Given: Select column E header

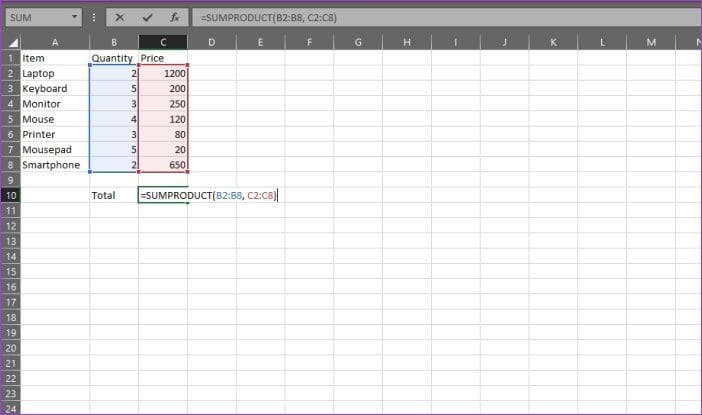Looking at the screenshot, I should tap(261, 42).
